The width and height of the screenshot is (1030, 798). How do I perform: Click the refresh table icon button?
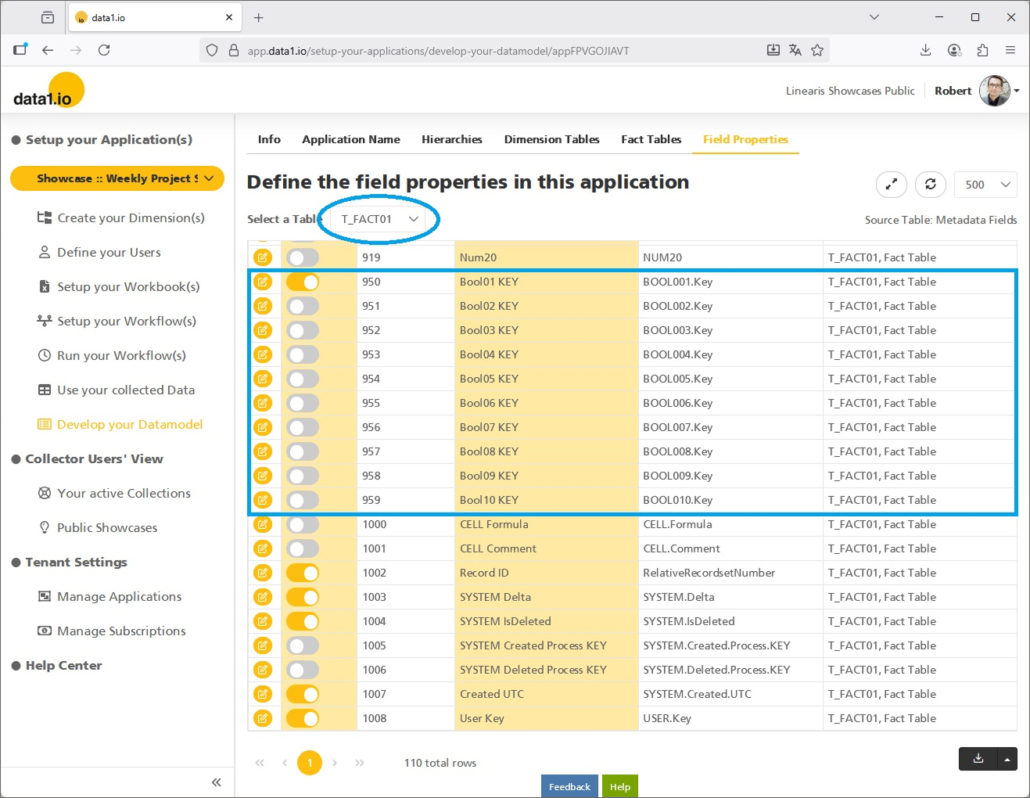[930, 184]
